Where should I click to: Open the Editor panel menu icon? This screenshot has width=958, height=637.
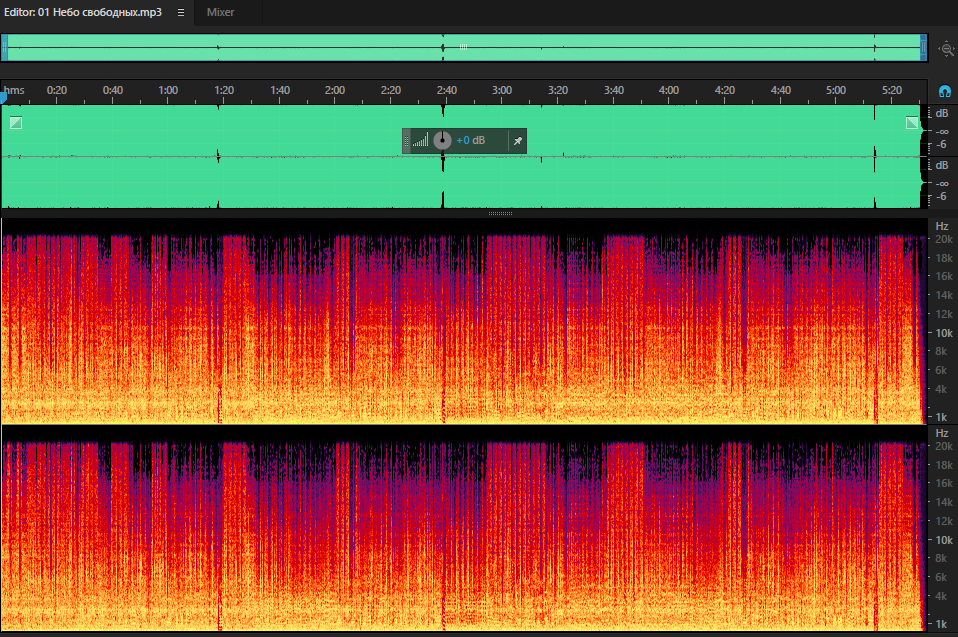click(x=181, y=12)
